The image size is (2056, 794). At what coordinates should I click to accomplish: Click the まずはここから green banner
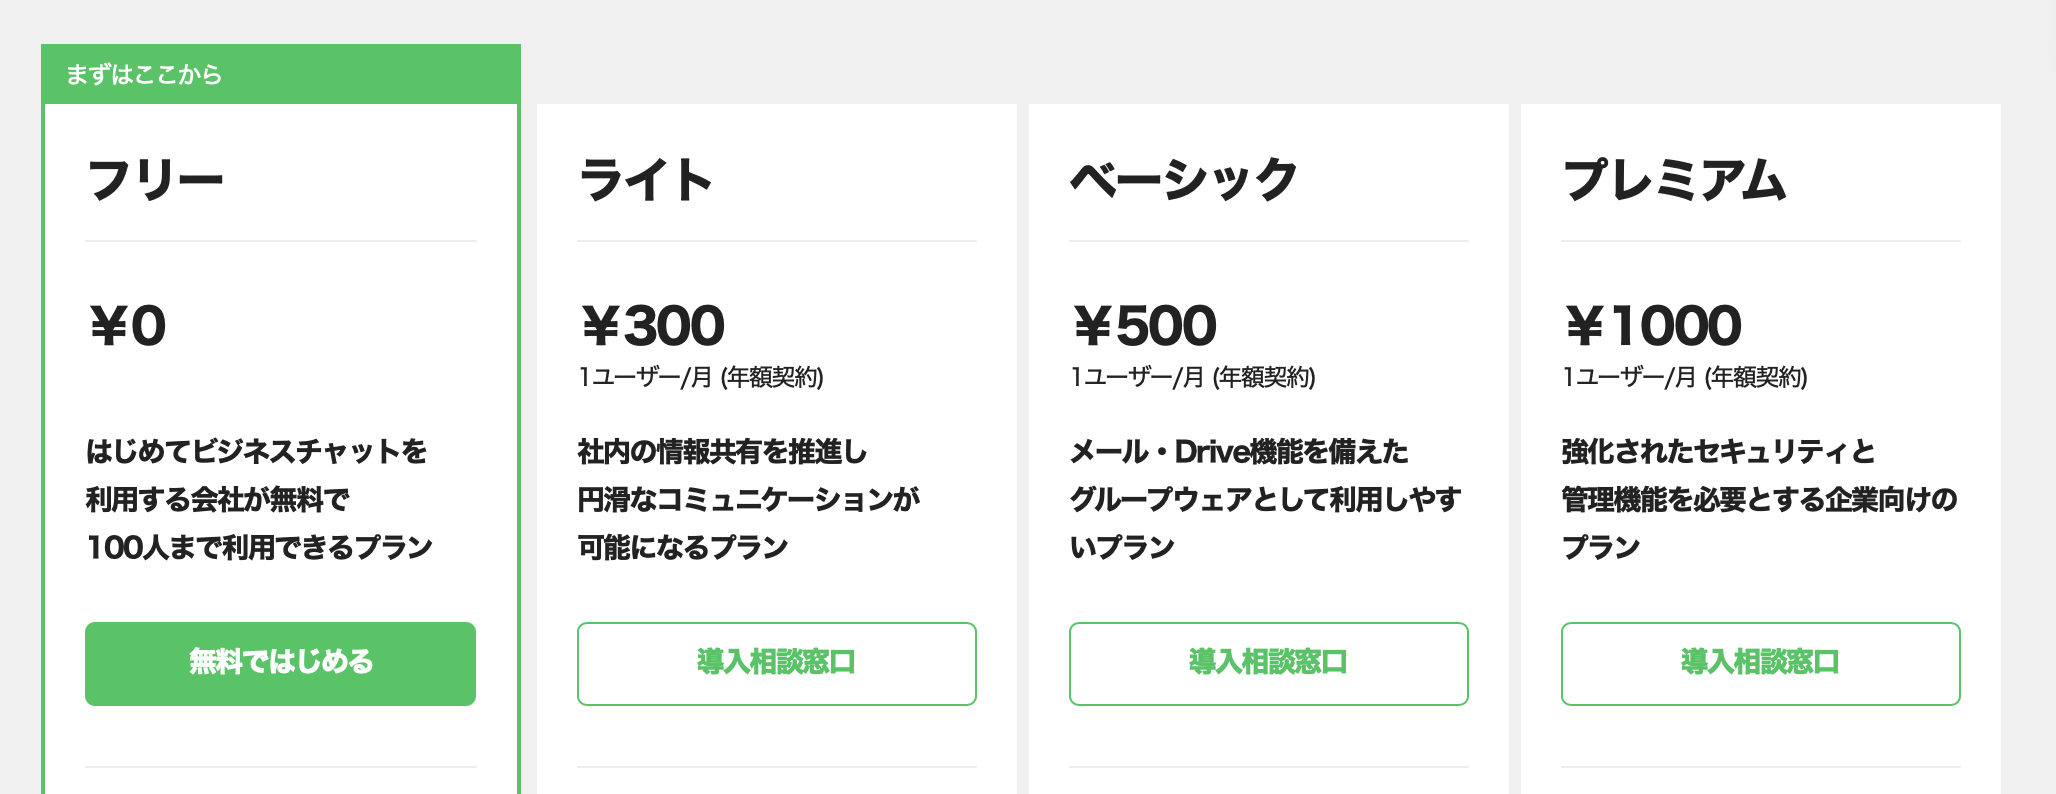(x=281, y=74)
